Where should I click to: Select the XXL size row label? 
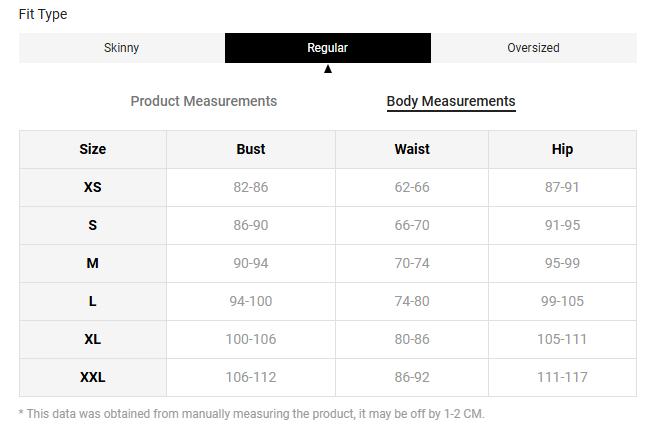93,377
